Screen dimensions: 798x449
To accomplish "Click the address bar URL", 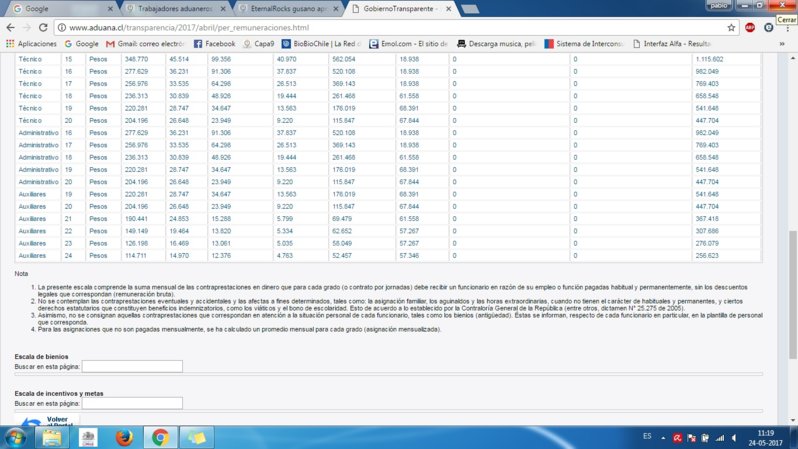I will point(189,28).
